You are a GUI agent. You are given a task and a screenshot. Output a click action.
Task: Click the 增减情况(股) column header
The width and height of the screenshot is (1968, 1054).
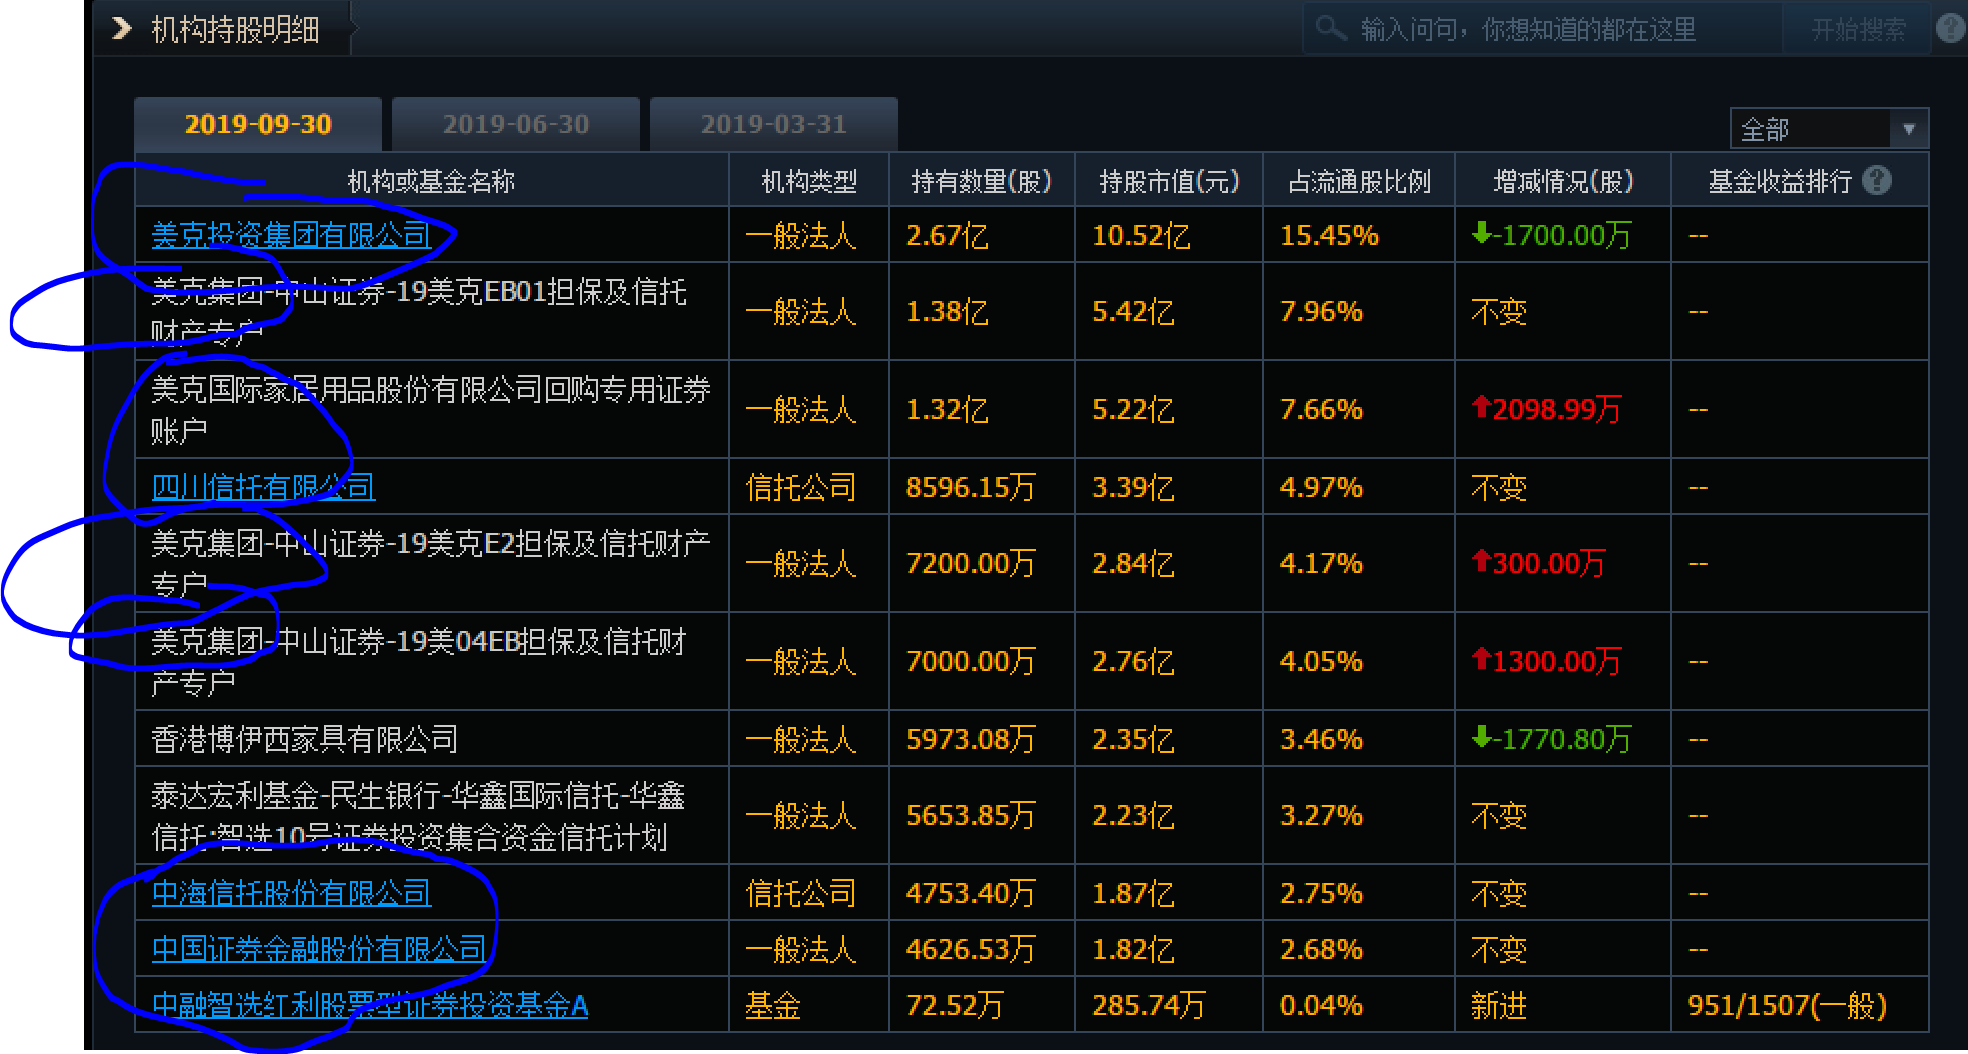pos(1563,181)
